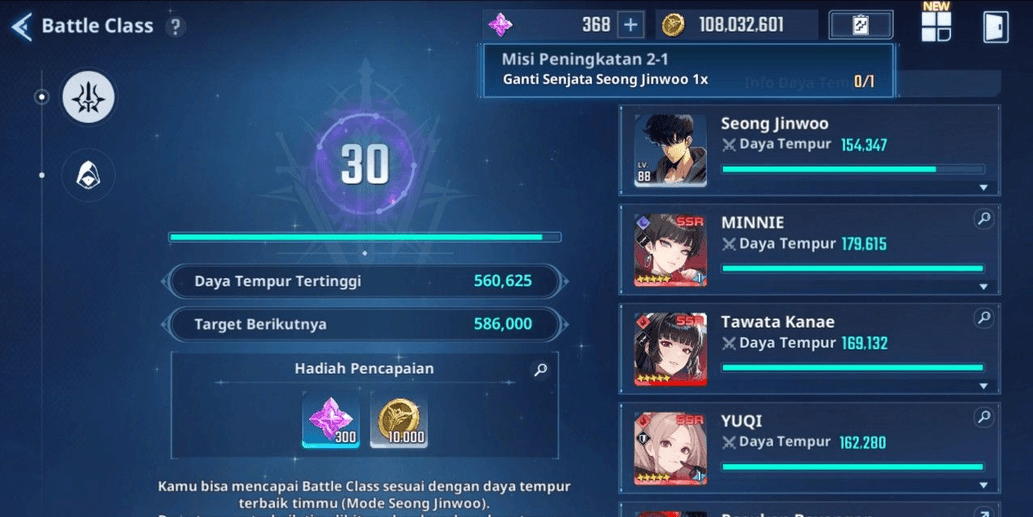Tap the 10,000 gold reward
Screen dimensions: 1033x517
(x=399, y=420)
